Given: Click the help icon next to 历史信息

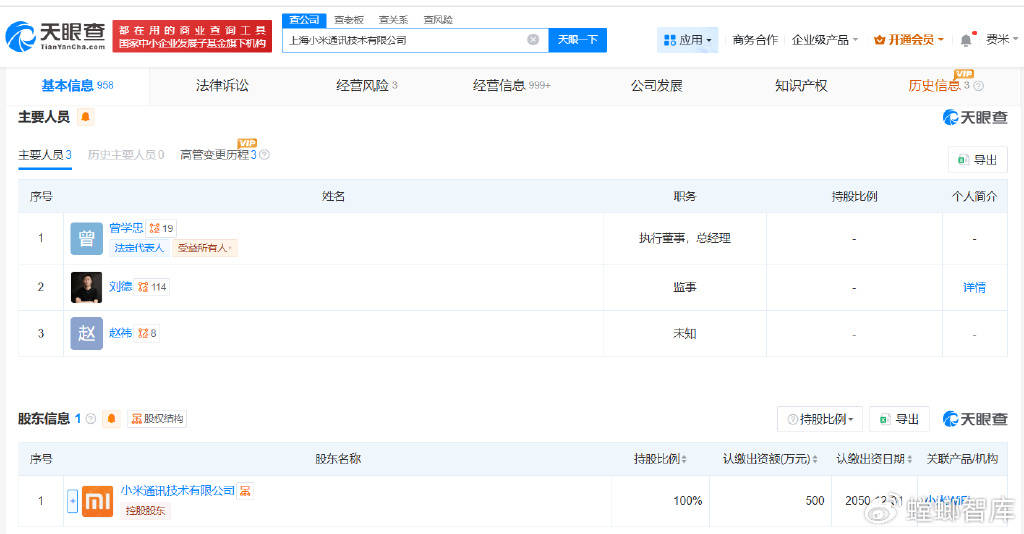Looking at the screenshot, I should point(978,86).
